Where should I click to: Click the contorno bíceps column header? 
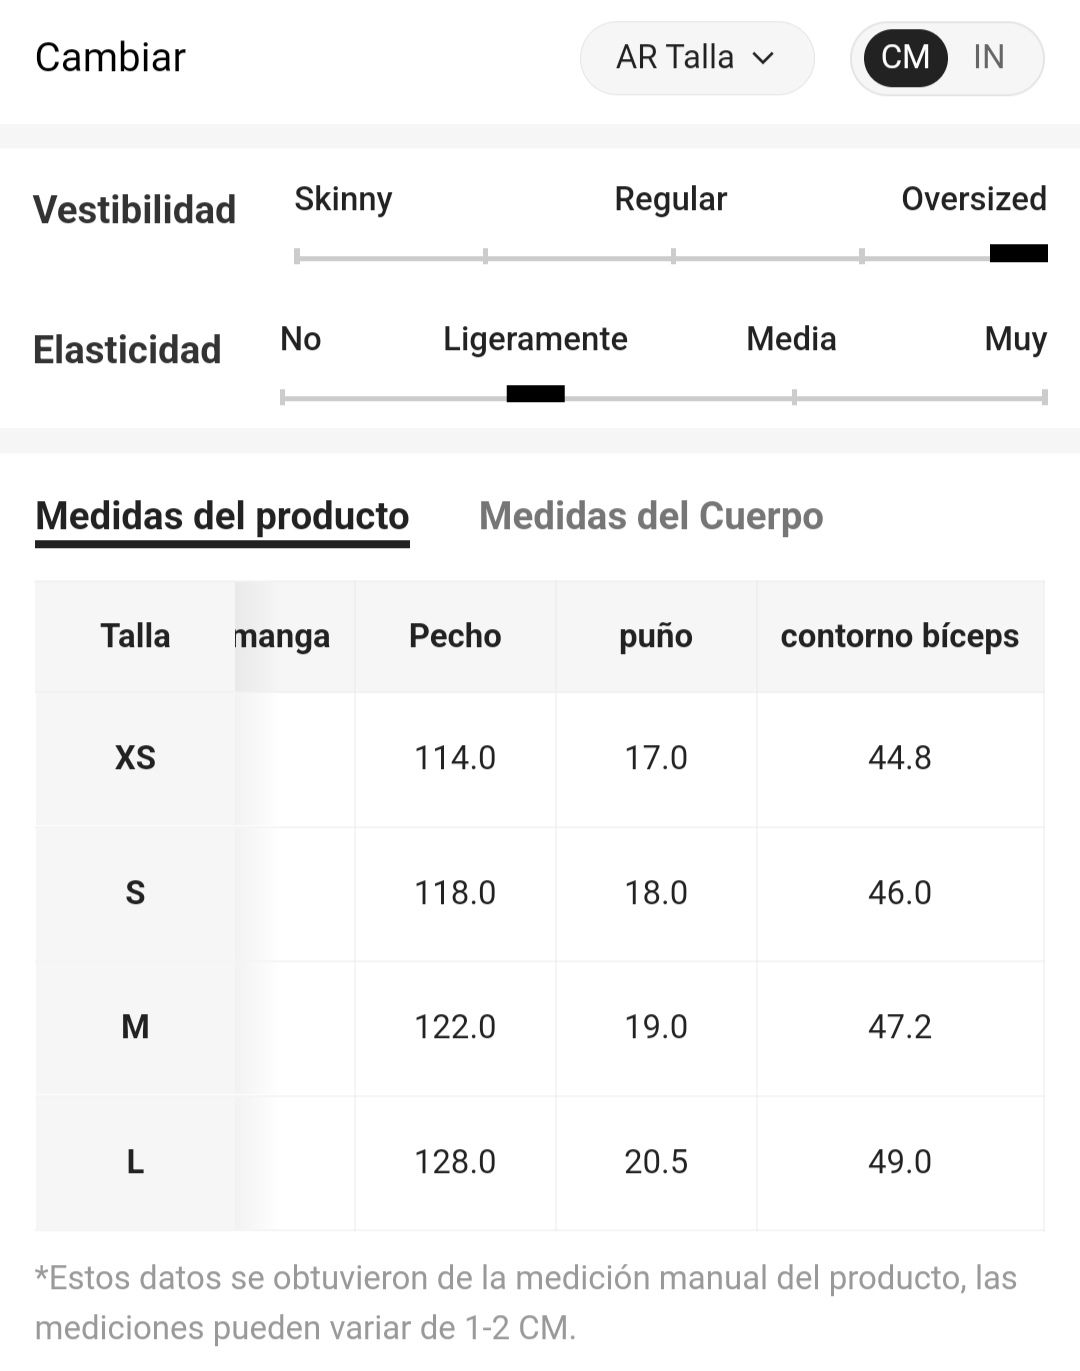[x=900, y=636]
